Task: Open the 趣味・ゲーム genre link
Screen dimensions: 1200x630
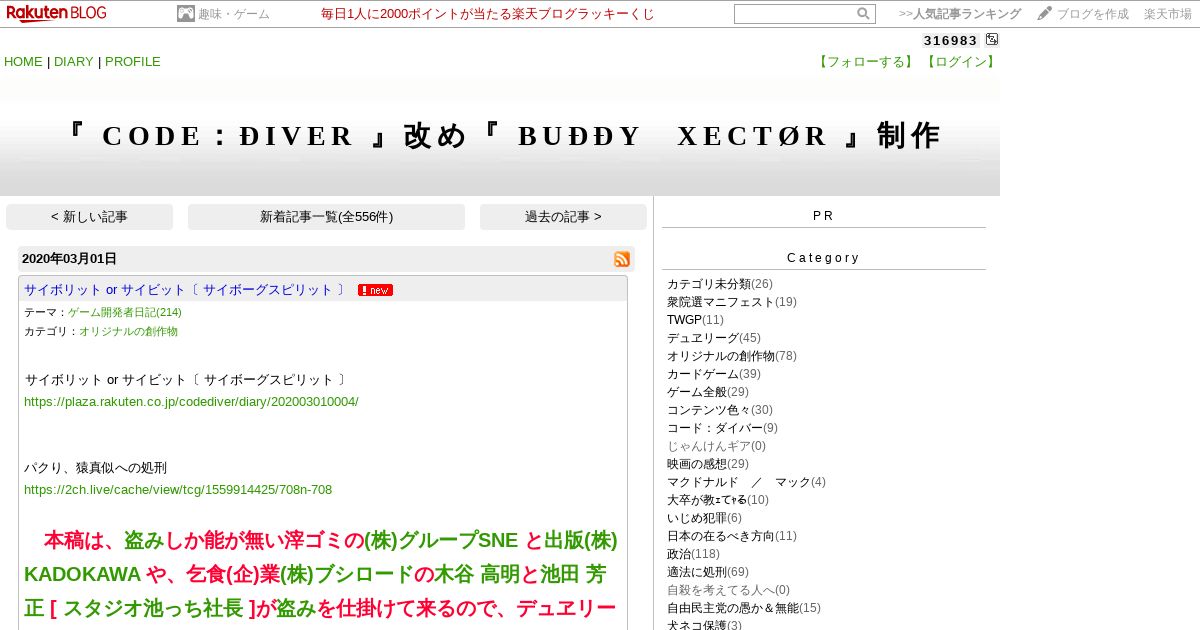Action: coord(233,14)
